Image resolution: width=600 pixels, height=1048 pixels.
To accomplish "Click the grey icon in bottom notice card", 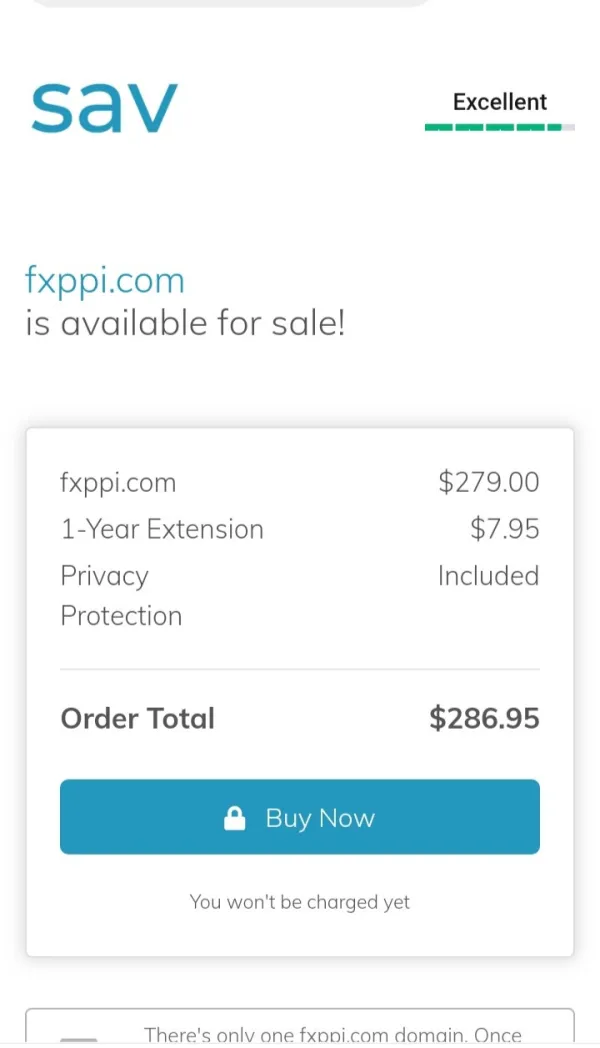I will point(79,1040).
